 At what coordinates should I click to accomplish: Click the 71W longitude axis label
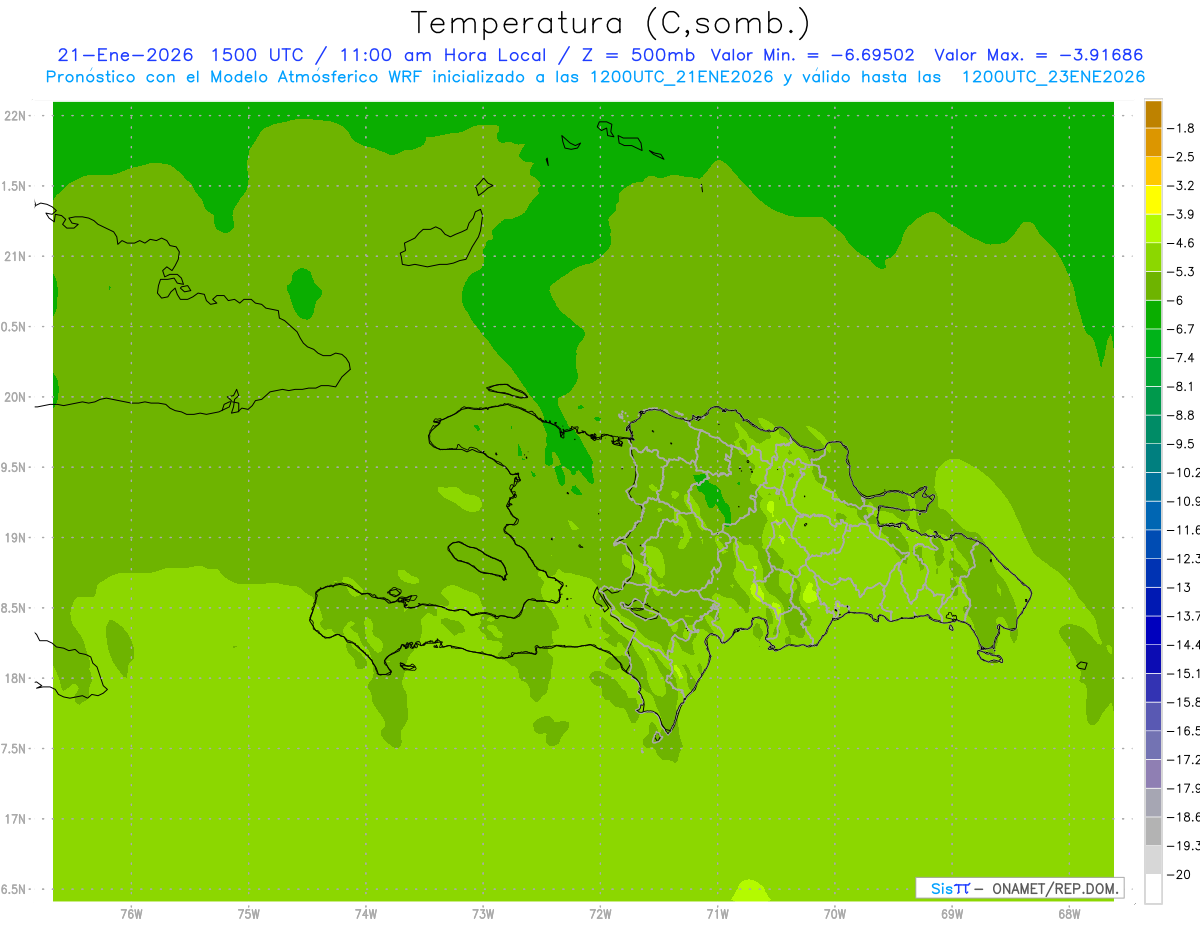click(x=717, y=915)
